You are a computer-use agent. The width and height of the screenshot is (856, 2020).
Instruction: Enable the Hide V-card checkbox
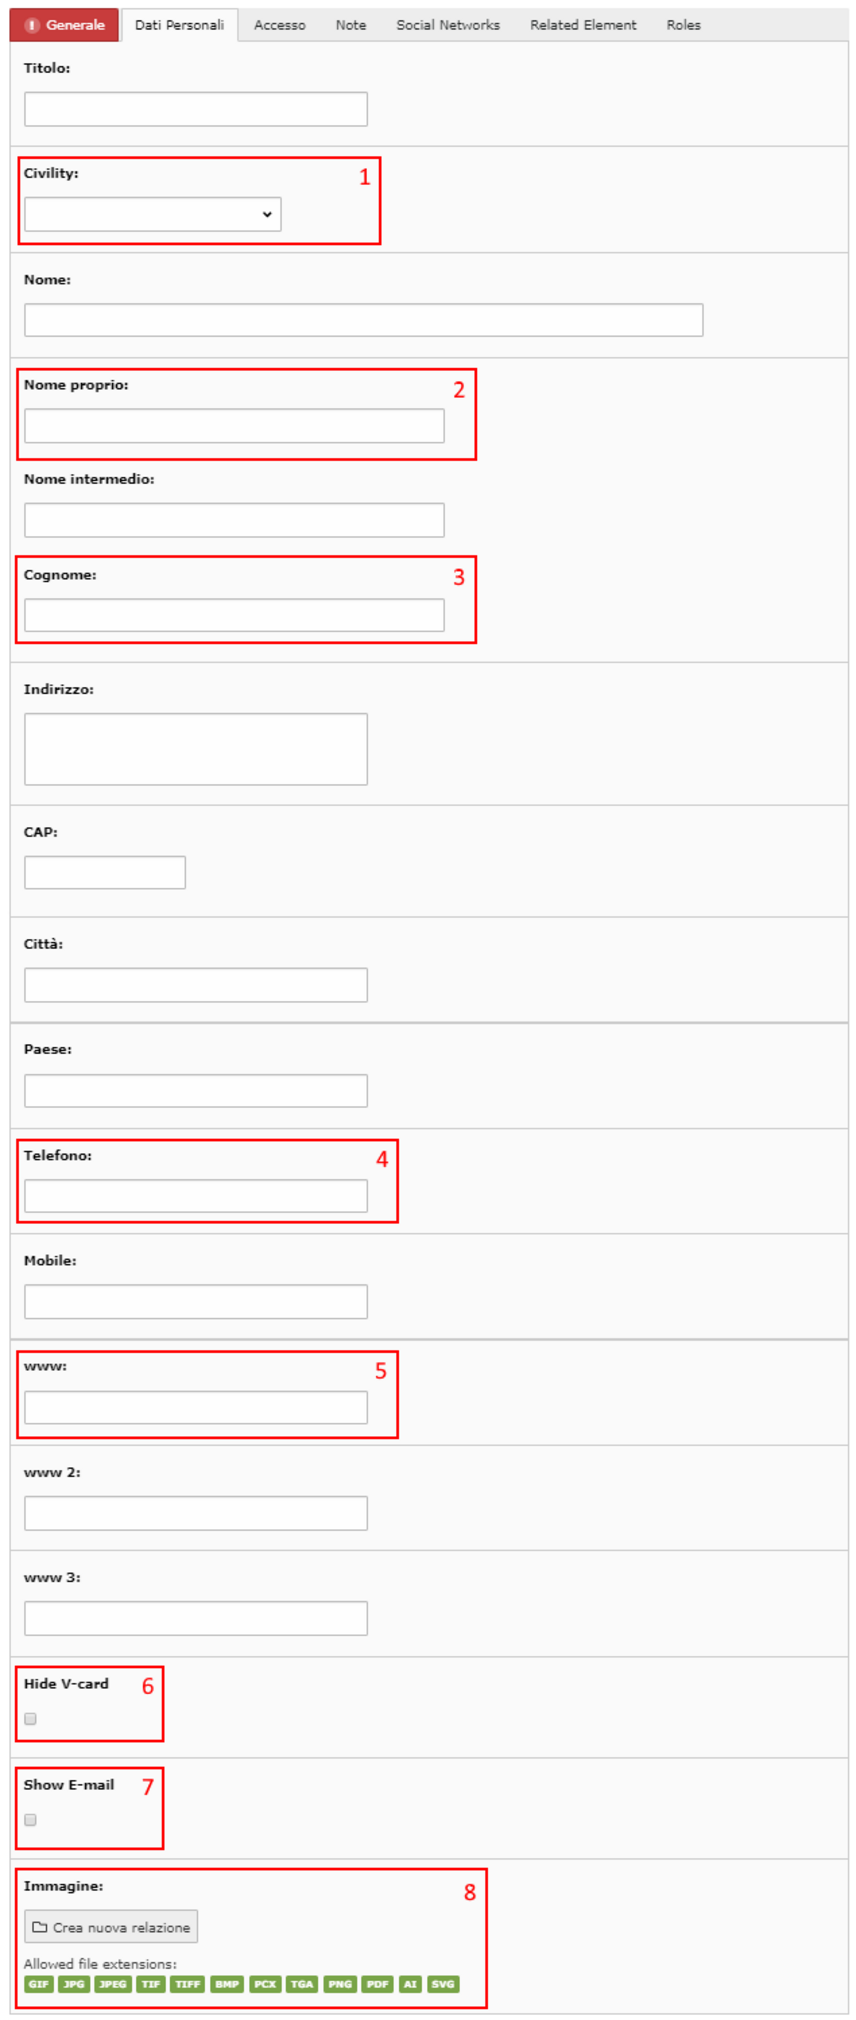[30, 1718]
